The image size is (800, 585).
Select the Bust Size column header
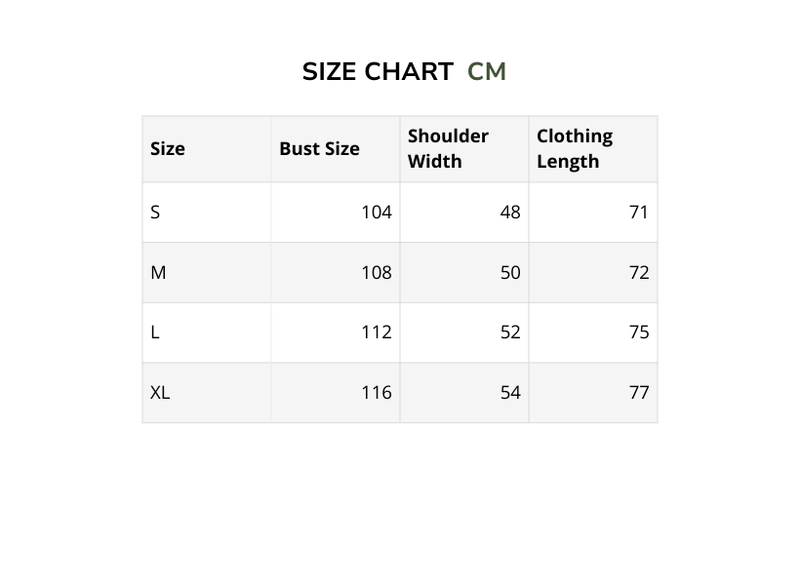click(319, 149)
